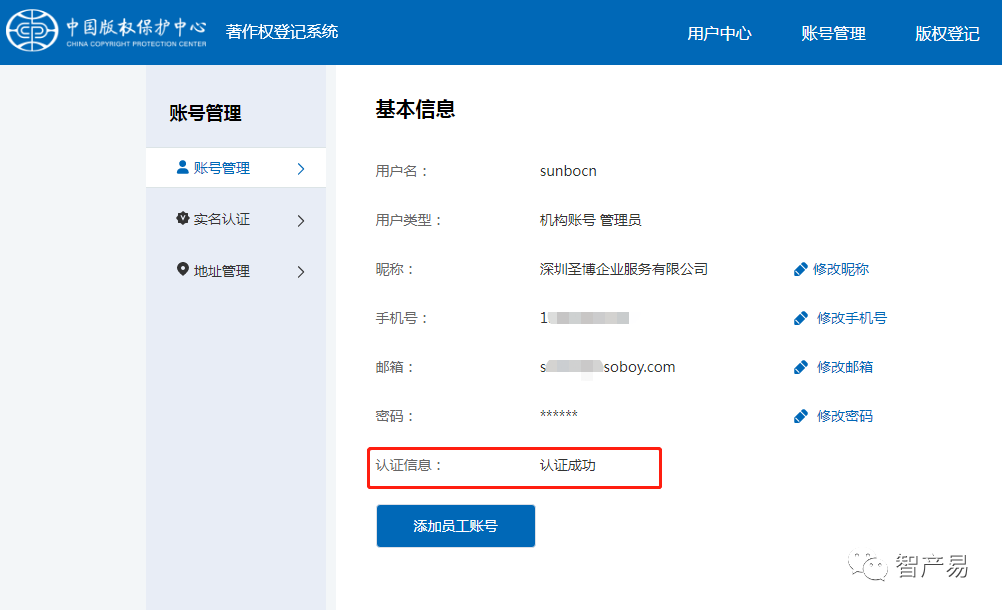This screenshot has width=1002, height=610.
Task: Click the 用户类型： label
Action: click(408, 220)
